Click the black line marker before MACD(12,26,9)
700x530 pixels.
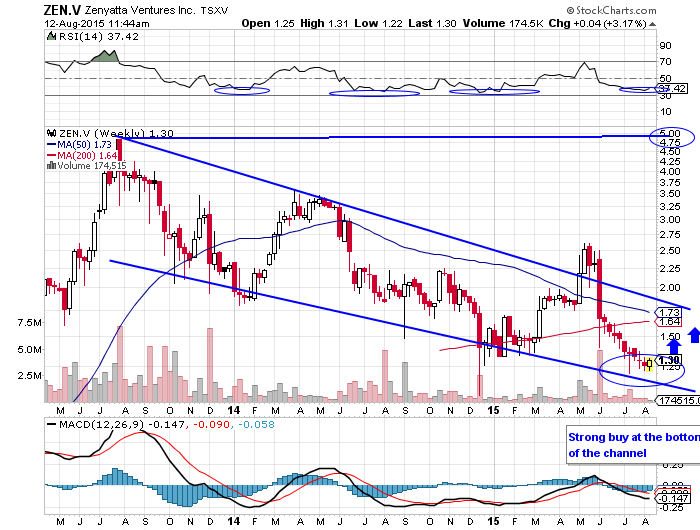[51, 425]
